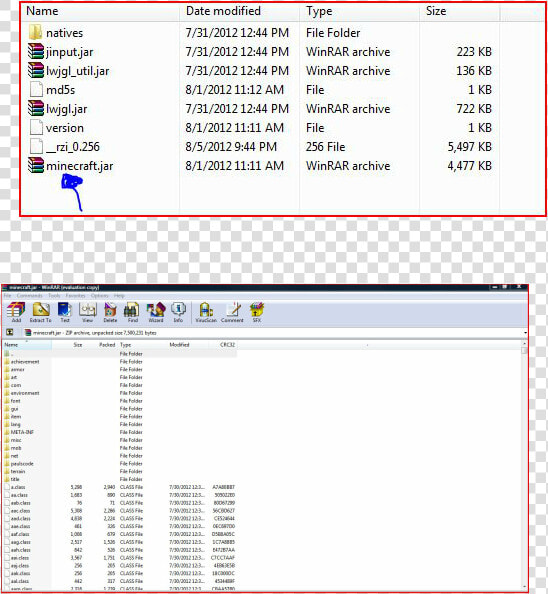
Task: Click the Test archive toolbar icon
Action: [65, 310]
